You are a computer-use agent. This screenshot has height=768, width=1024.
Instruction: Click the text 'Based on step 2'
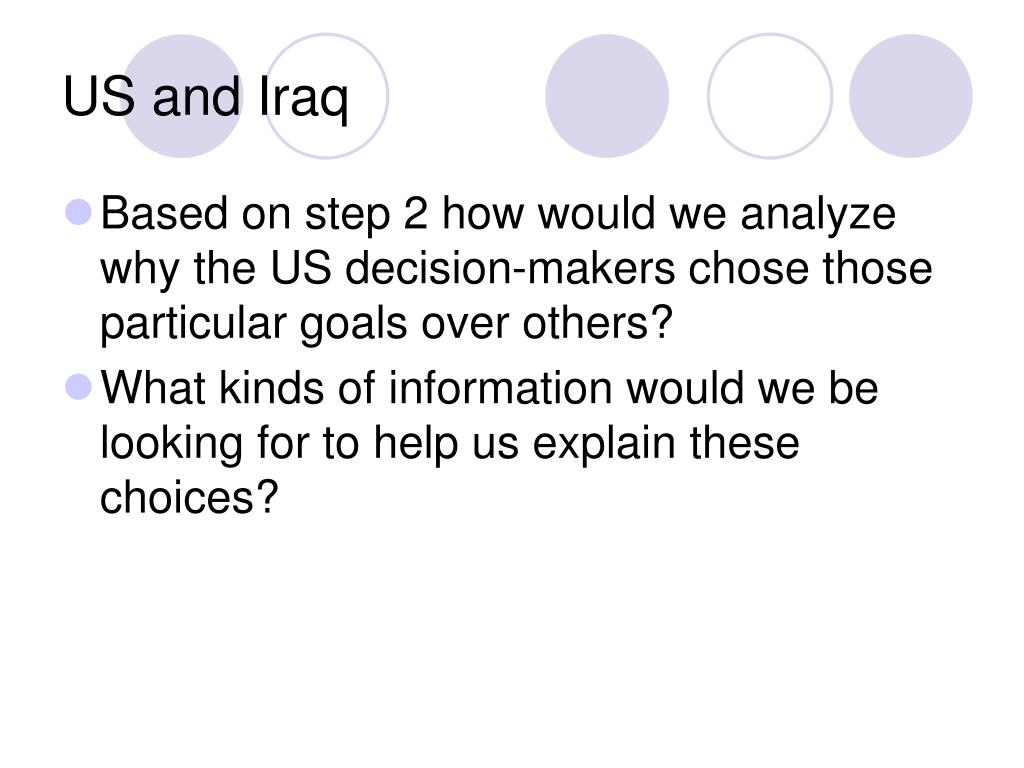[x=264, y=214]
